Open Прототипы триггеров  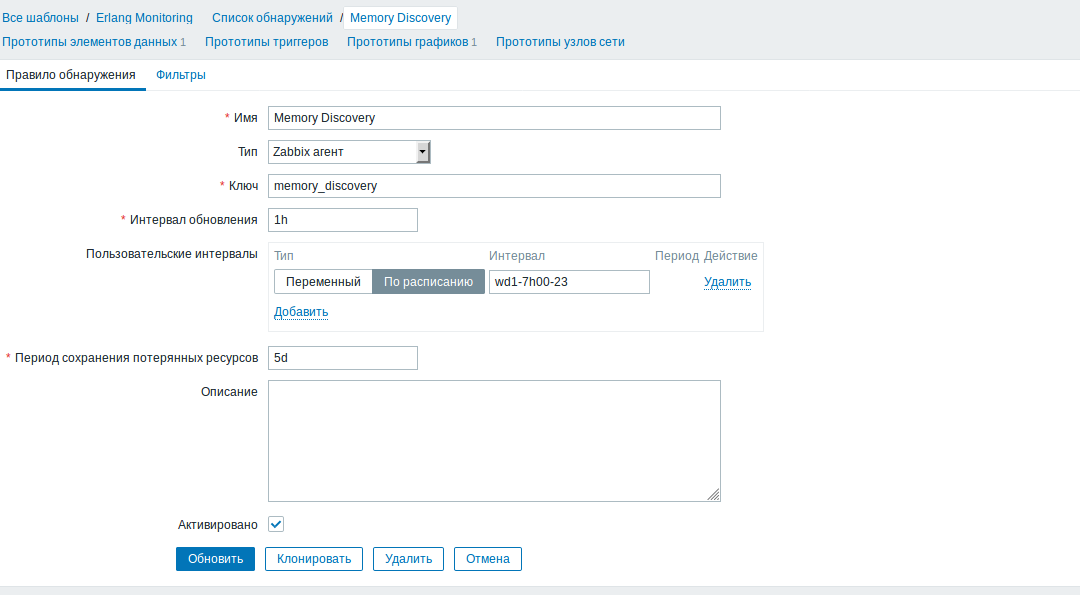pyautogui.click(x=266, y=42)
